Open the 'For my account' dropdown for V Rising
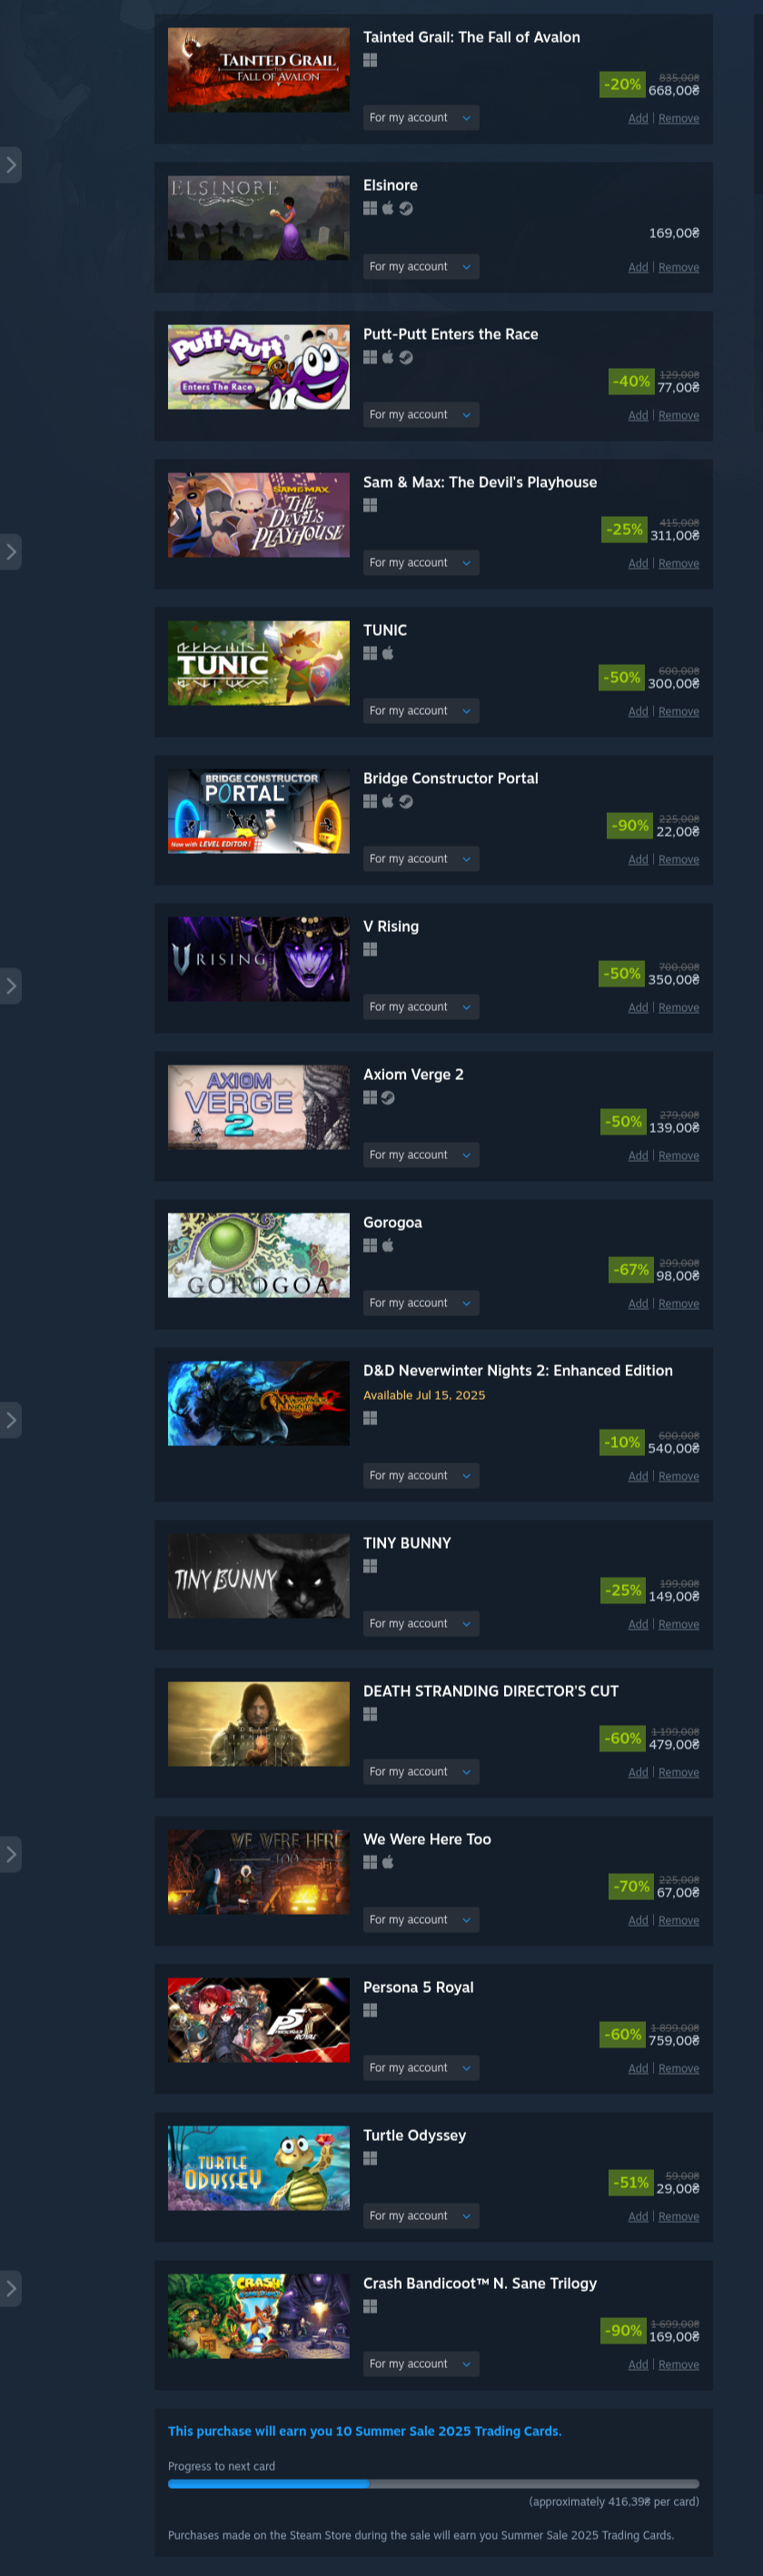The width and height of the screenshot is (763, 2576). (x=421, y=1007)
